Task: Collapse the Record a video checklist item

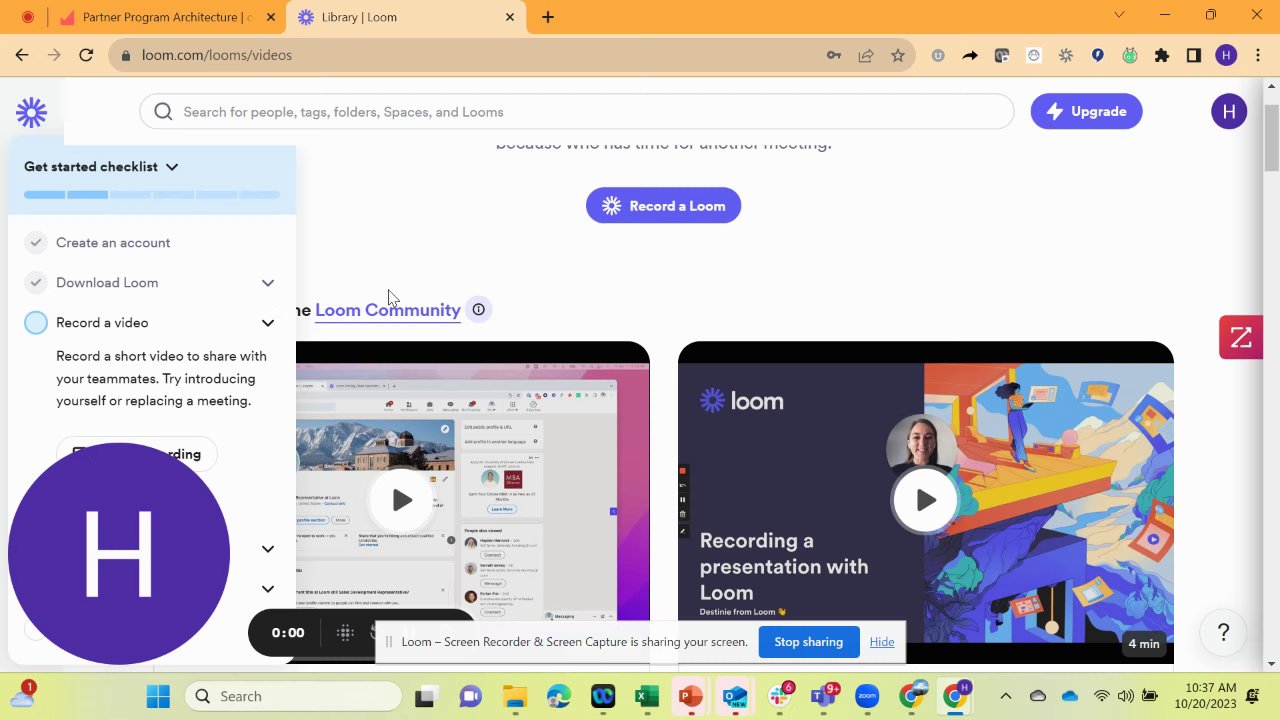Action: pos(268,323)
